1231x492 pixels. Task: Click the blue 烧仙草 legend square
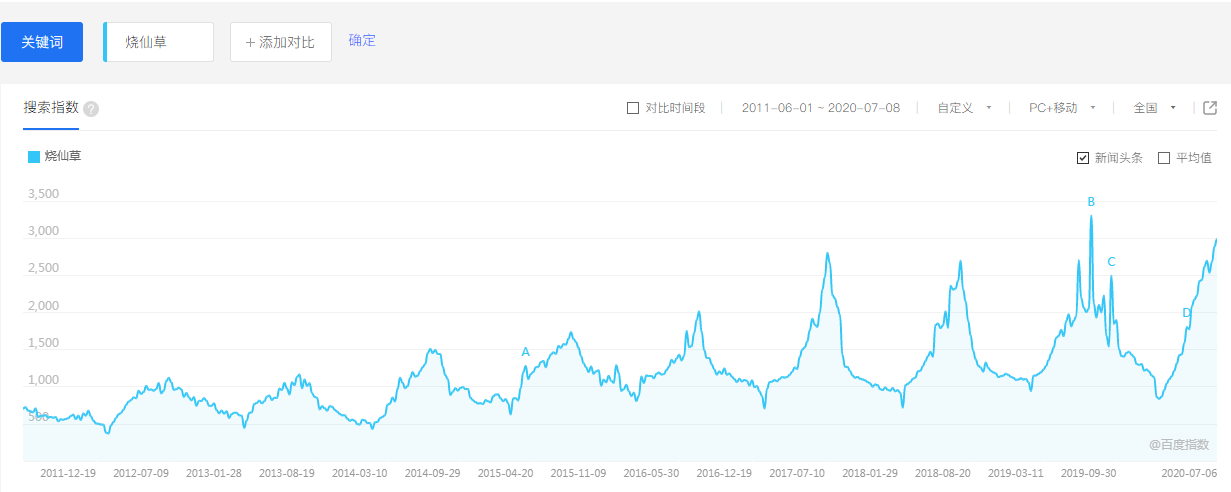[34, 156]
